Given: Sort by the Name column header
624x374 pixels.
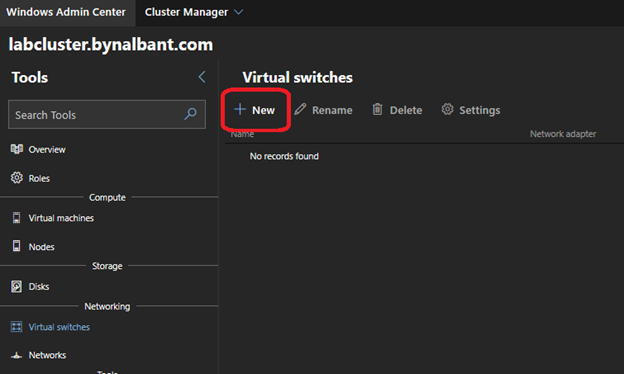Looking at the screenshot, I should (242, 134).
